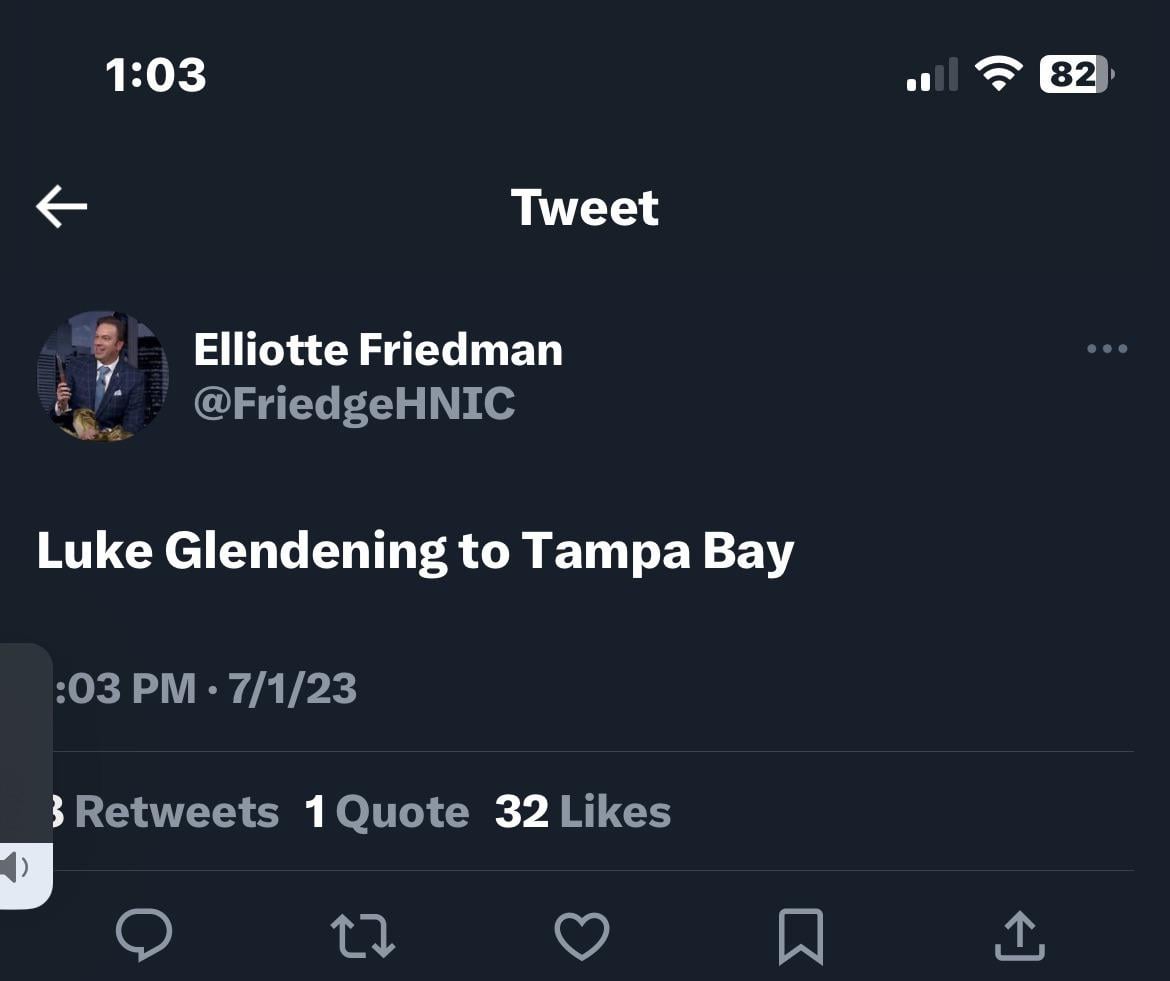Tap the retweet arrows icon
Screen dimensions: 1170x981
[x=363, y=935]
